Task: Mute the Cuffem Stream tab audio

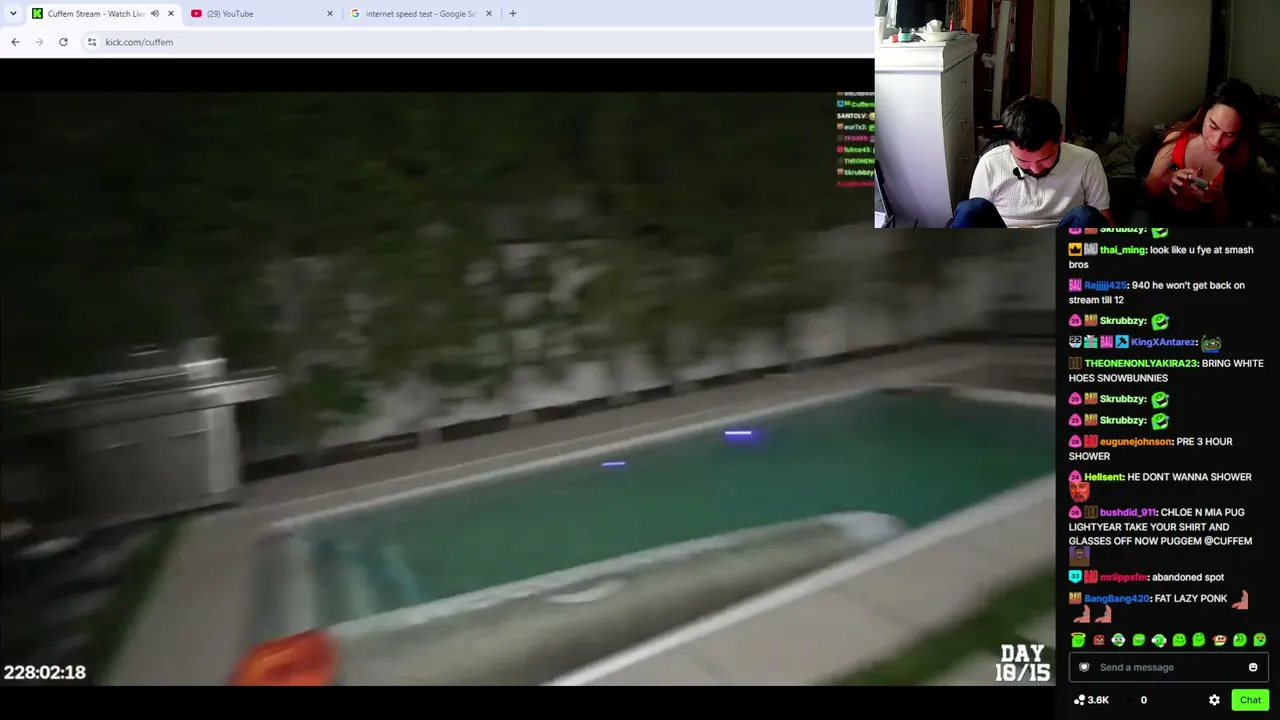Action: [x=155, y=13]
